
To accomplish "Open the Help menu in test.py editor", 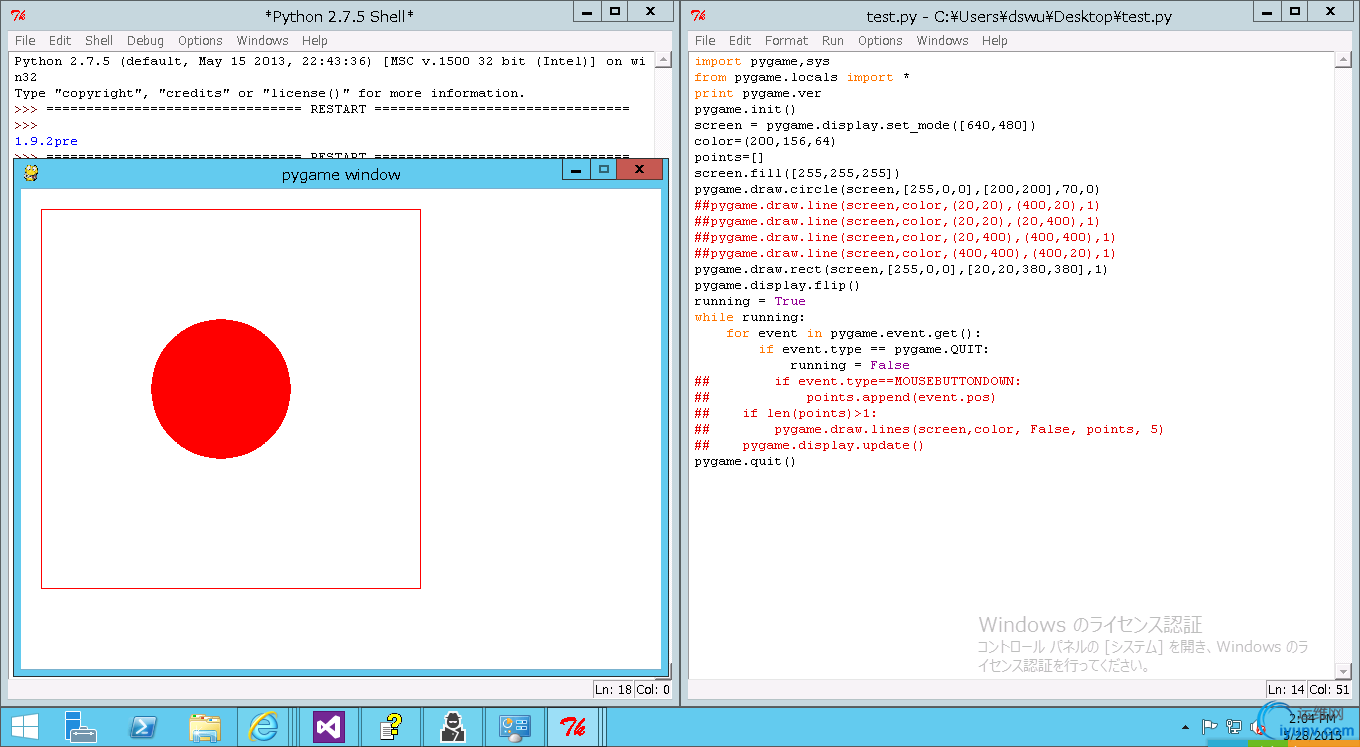I will point(994,41).
